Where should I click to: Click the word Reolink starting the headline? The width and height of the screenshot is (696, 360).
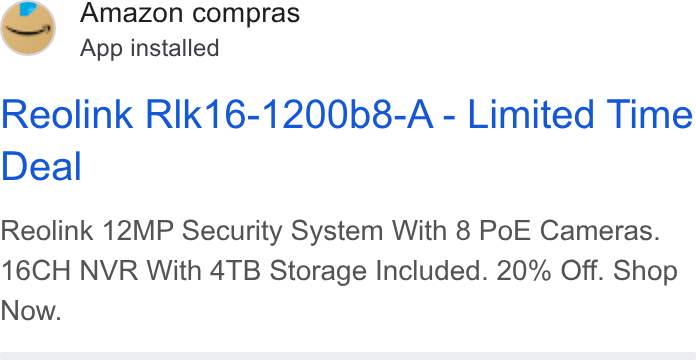[x=67, y=114]
